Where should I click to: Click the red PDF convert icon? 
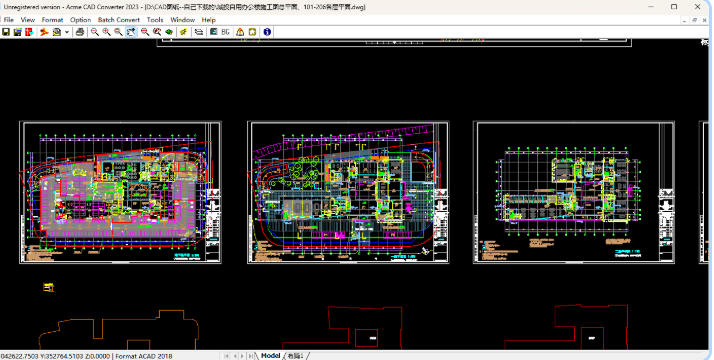[29, 32]
